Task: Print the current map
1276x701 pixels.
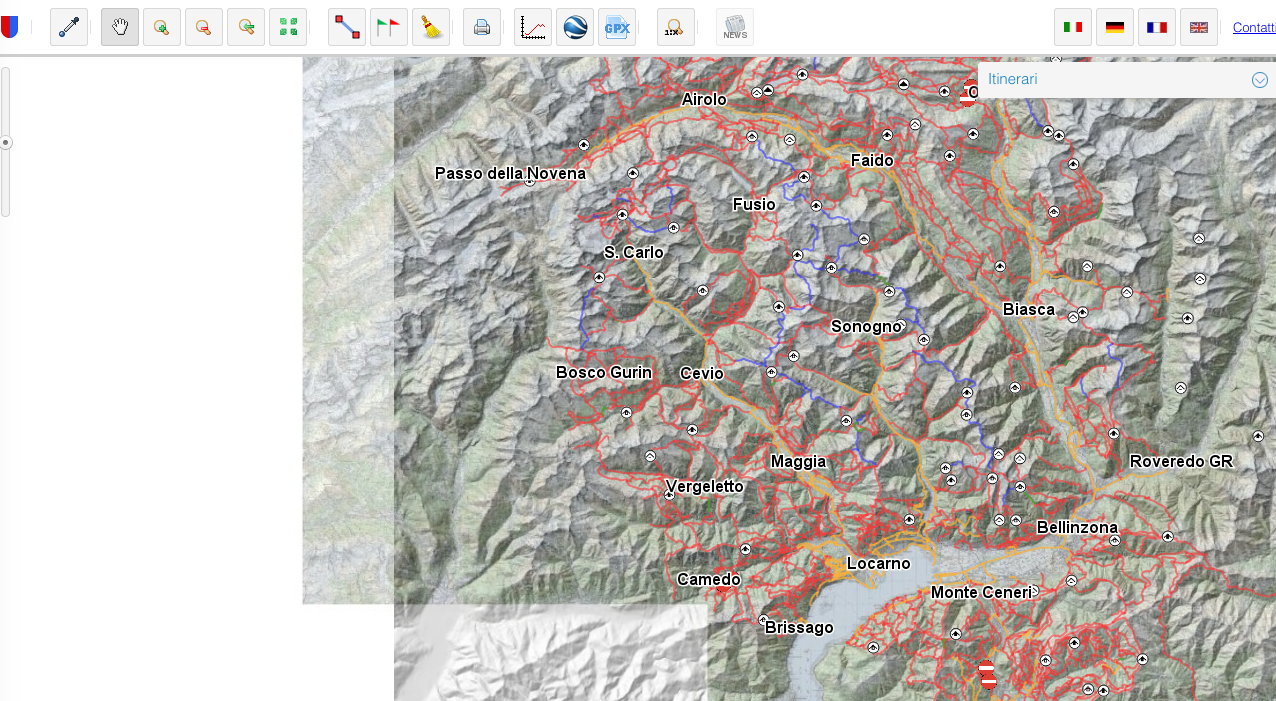Action: pyautogui.click(x=482, y=27)
